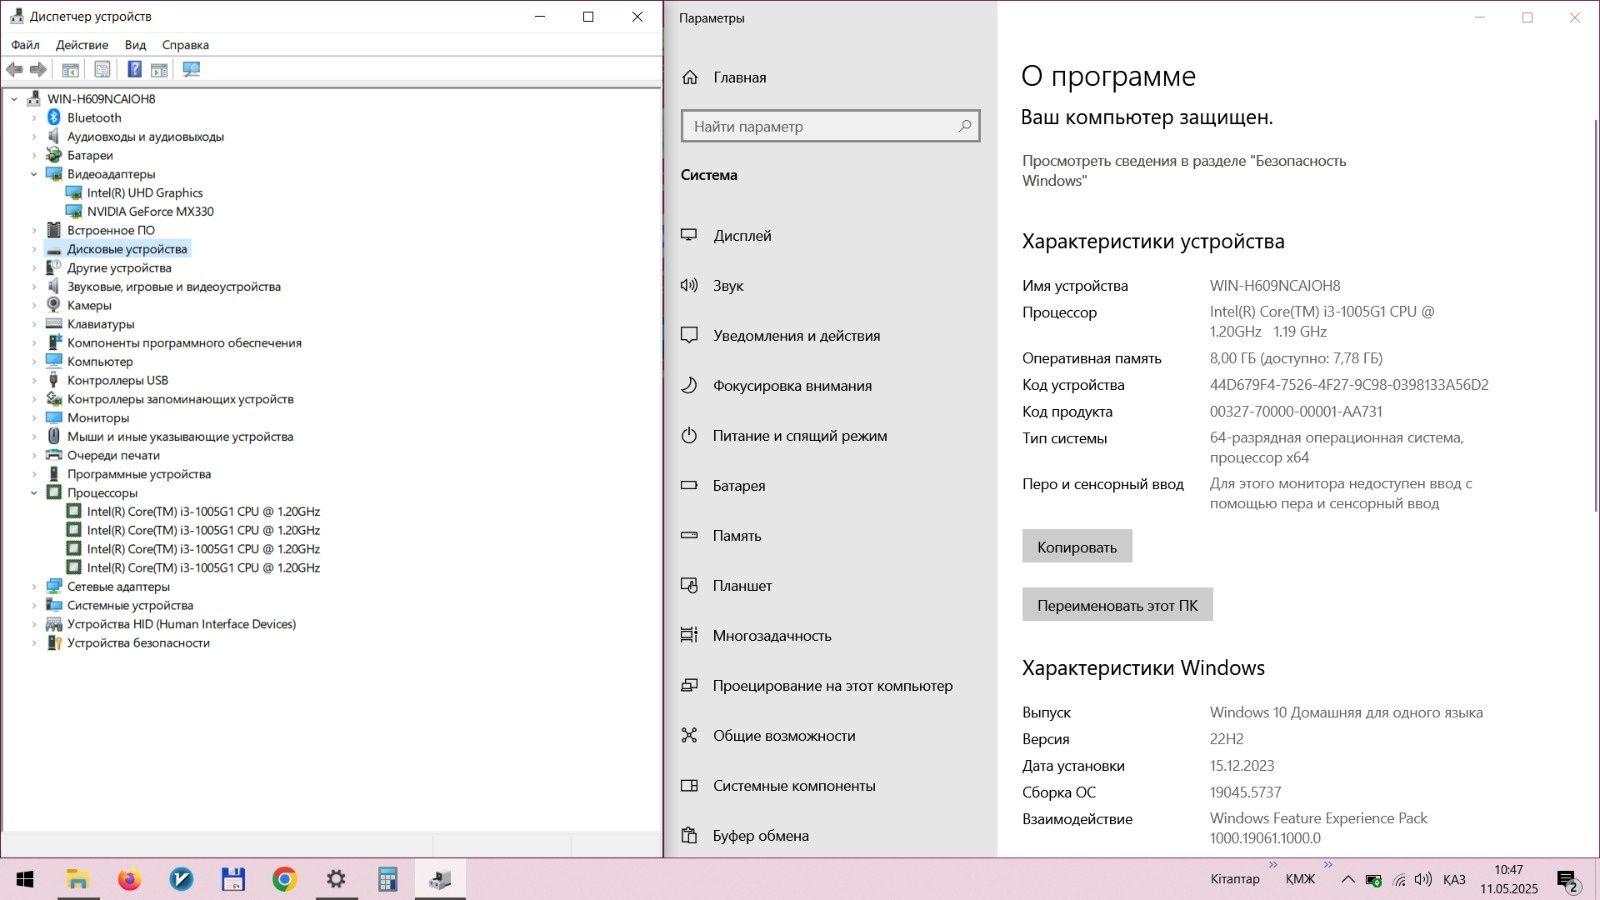Click the volume icon in system tray
The width and height of the screenshot is (1600, 900).
(x=1423, y=880)
